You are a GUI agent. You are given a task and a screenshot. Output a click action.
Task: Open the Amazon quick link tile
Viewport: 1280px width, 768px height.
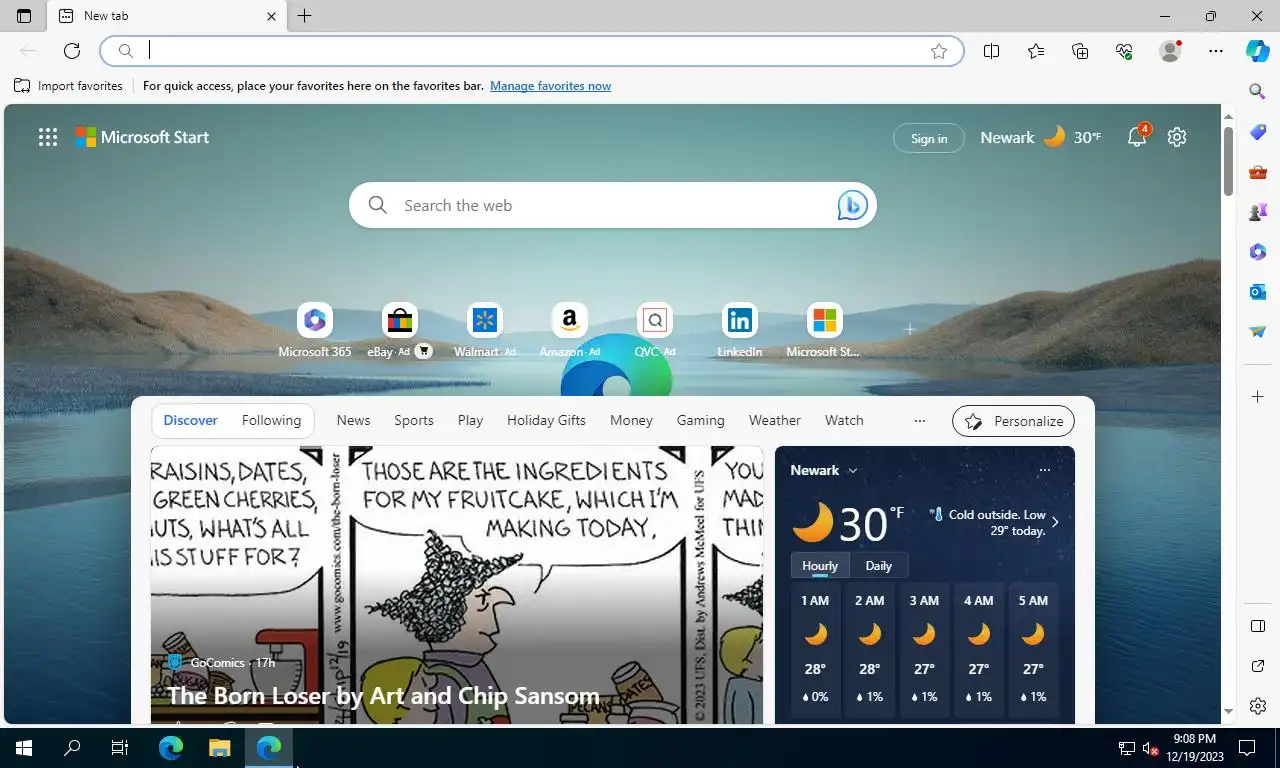pos(569,331)
